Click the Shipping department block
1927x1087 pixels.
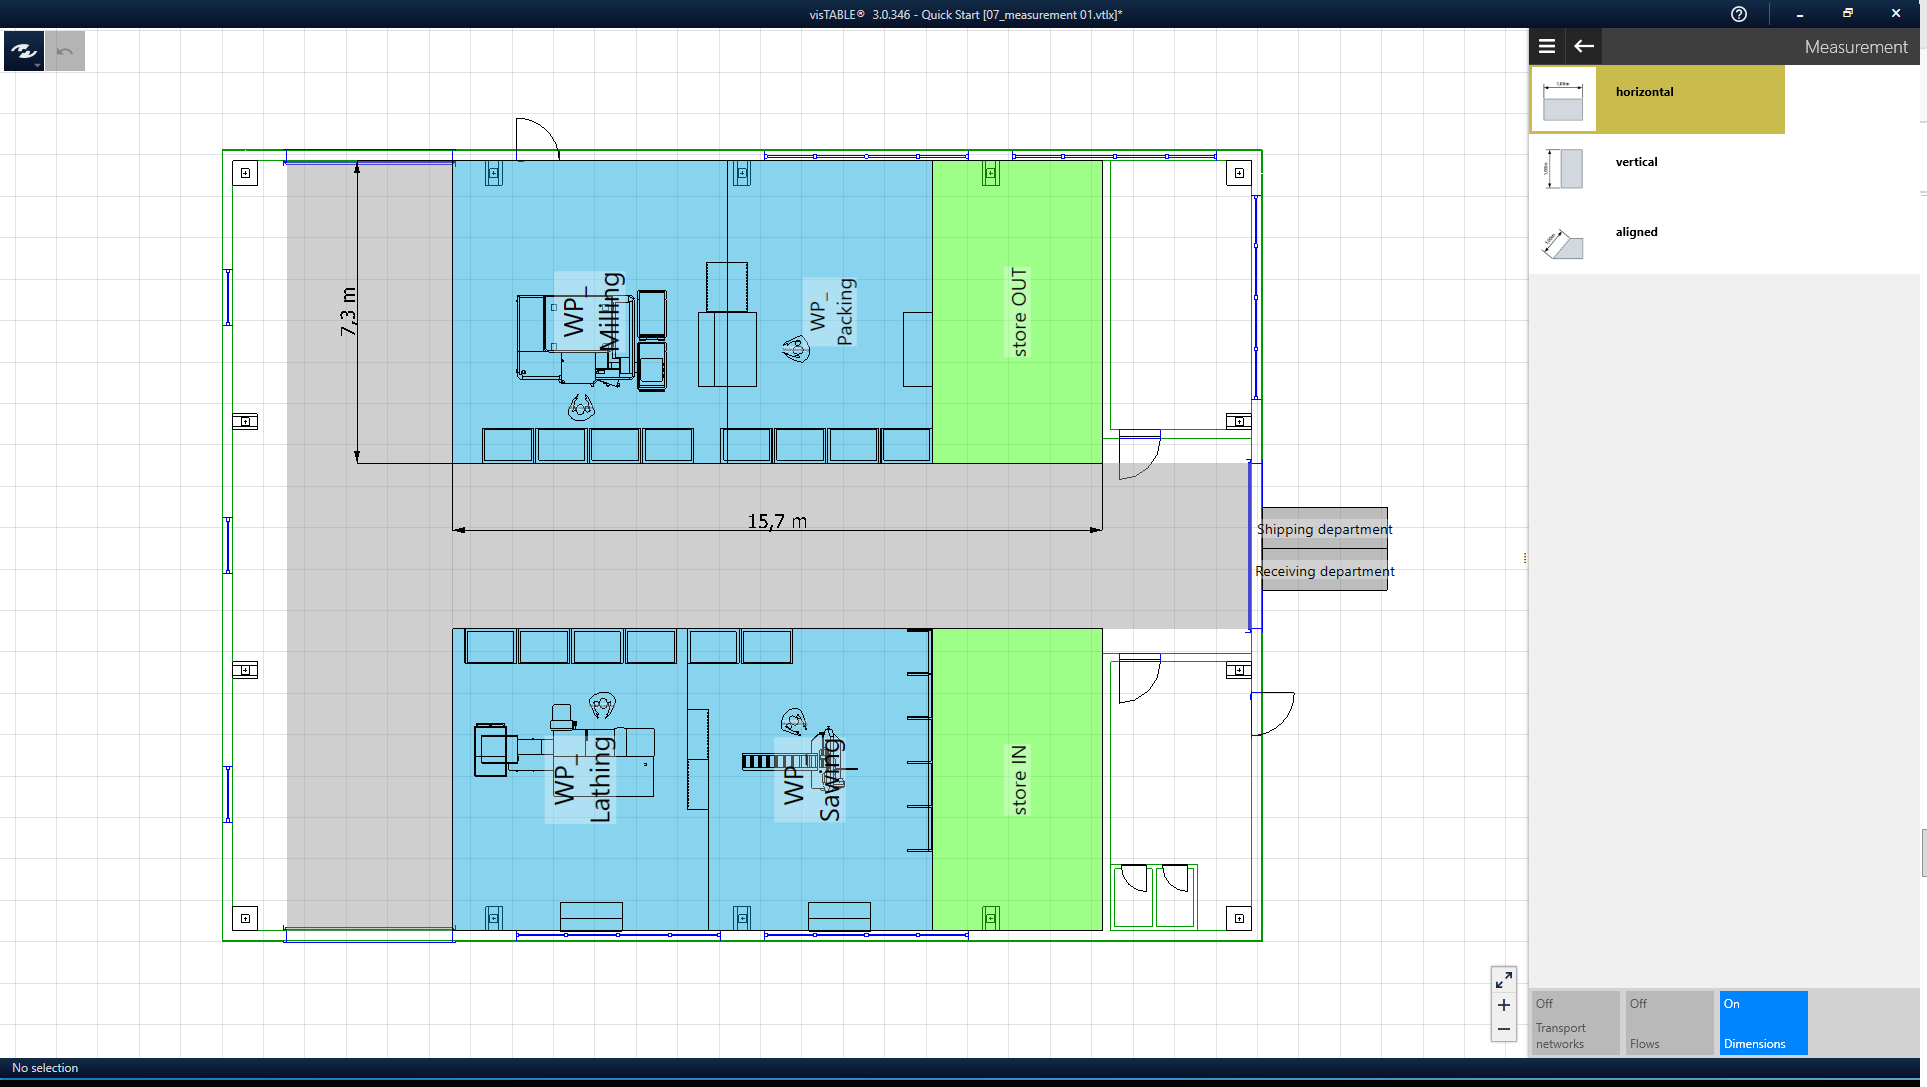(1324, 529)
